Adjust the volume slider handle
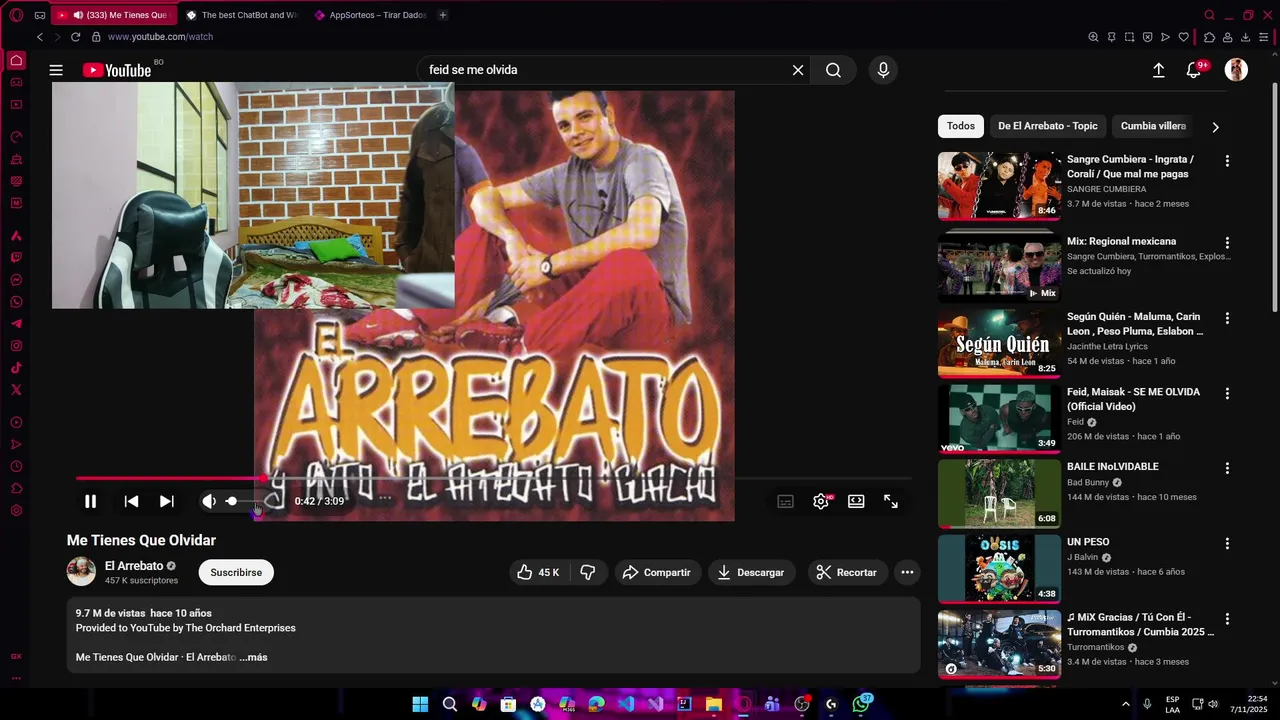The height and width of the screenshot is (720, 1280). click(x=232, y=501)
